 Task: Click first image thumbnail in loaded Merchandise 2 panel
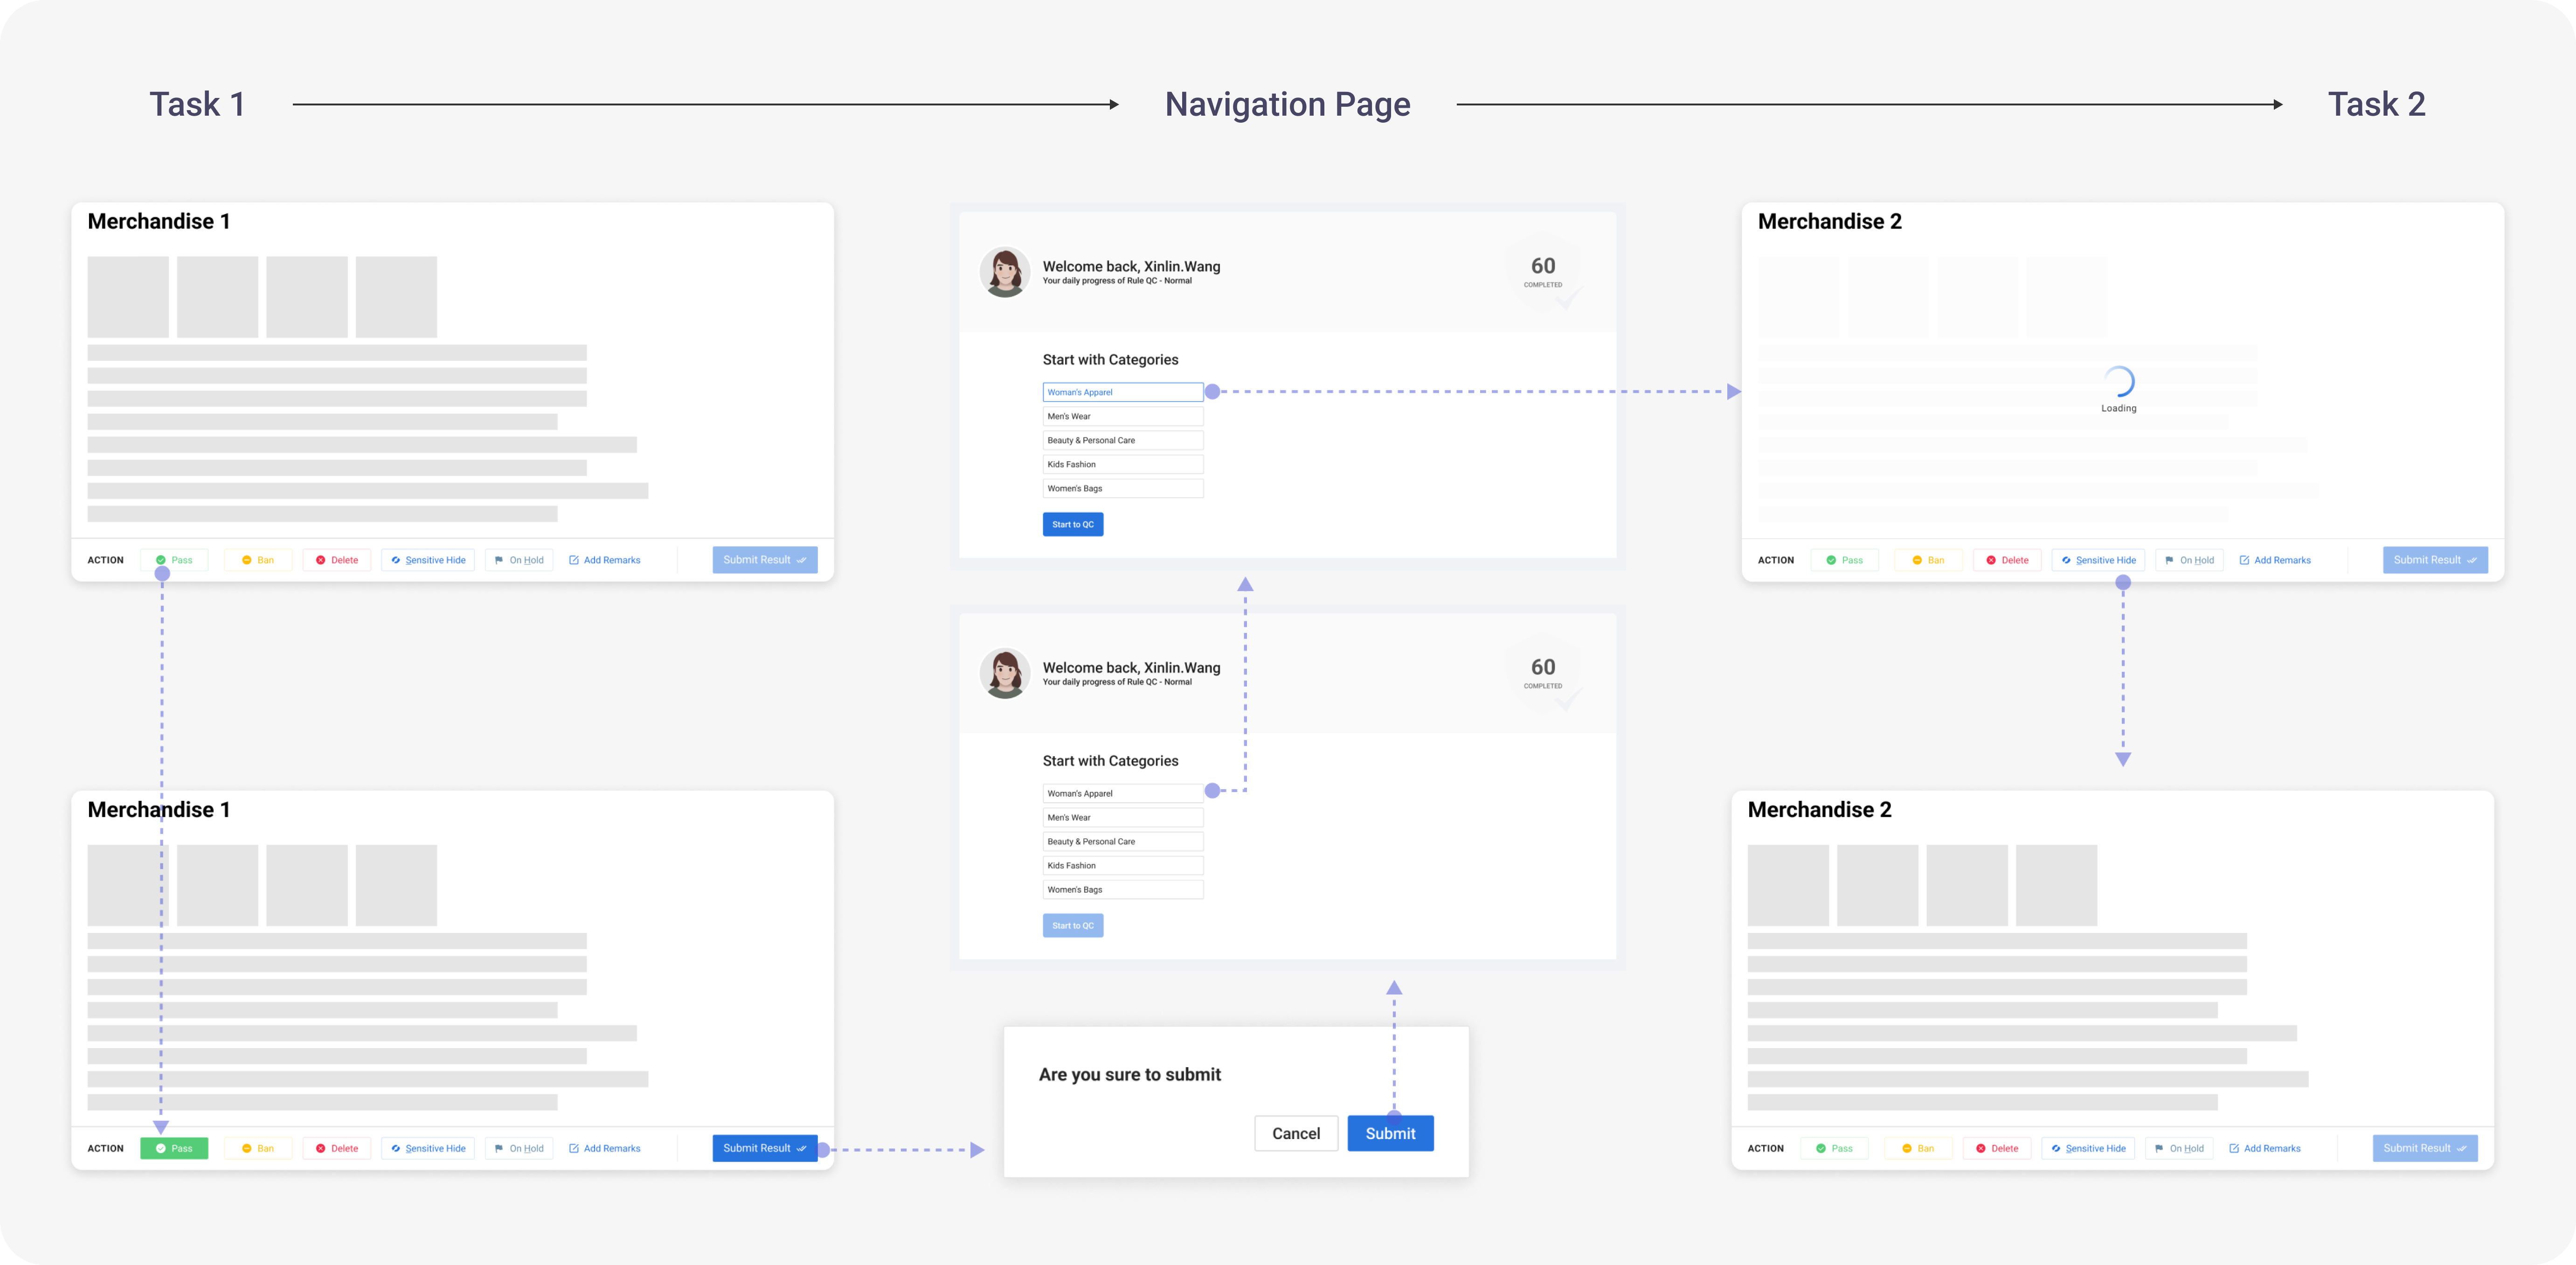pyautogui.click(x=1788, y=885)
